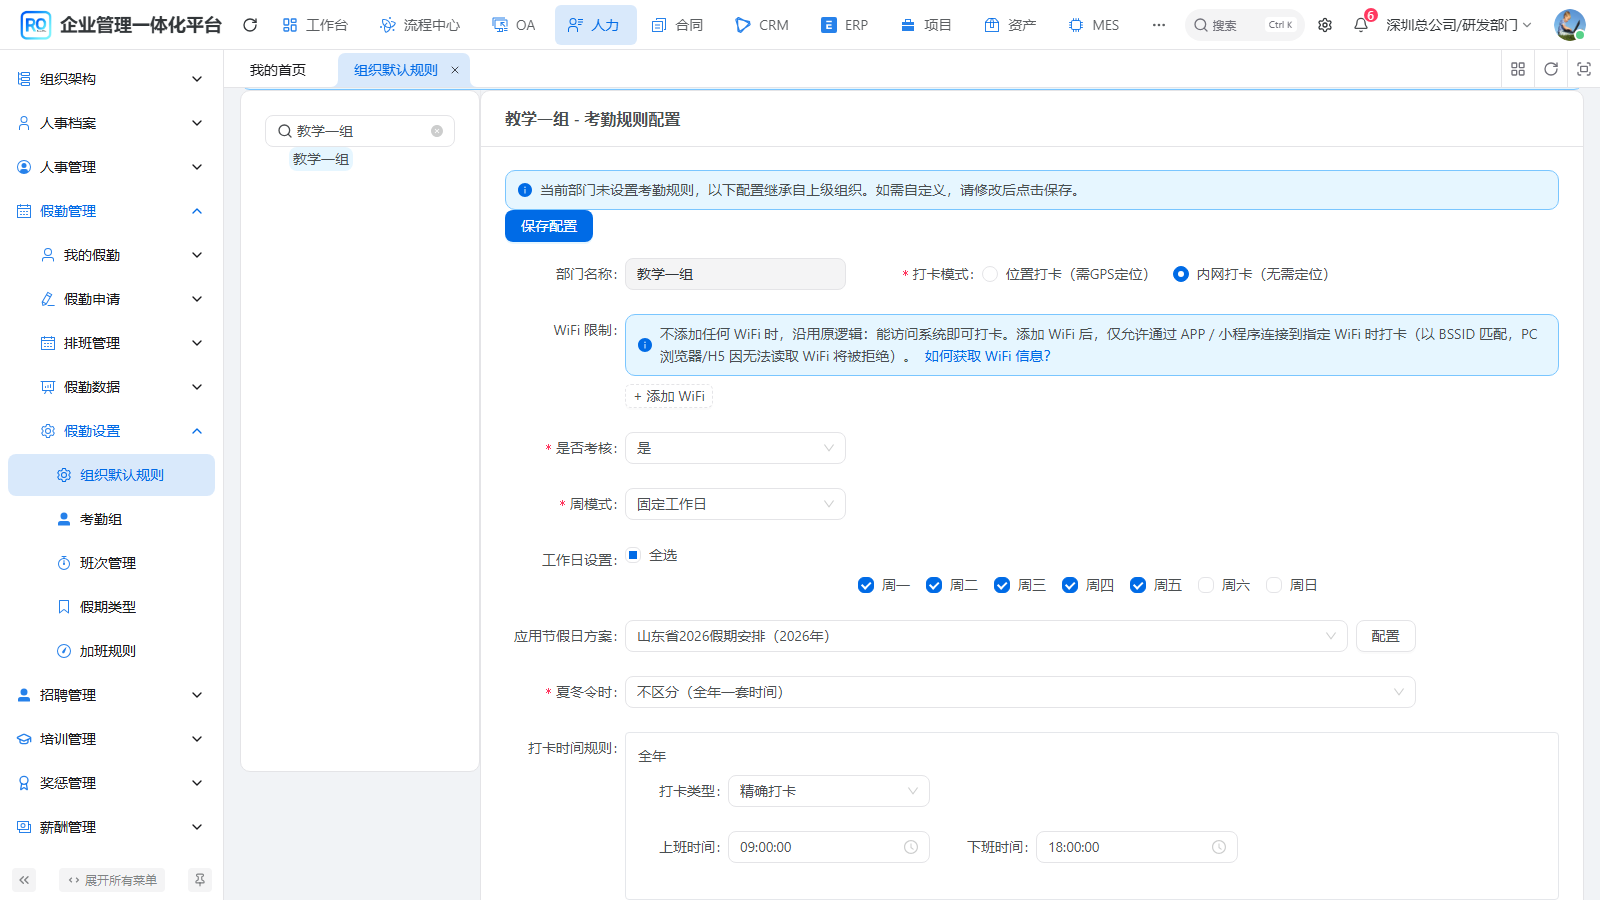Image resolution: width=1600 pixels, height=900 pixels.
Task: Click the 配置 button beside holiday scheme
Action: pyautogui.click(x=1386, y=636)
